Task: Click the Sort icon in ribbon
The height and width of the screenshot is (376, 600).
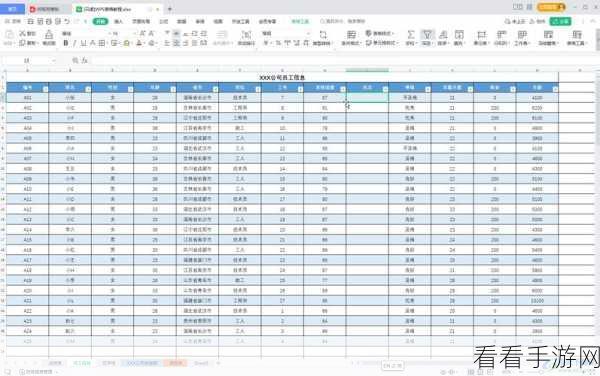Action: [x=443, y=35]
